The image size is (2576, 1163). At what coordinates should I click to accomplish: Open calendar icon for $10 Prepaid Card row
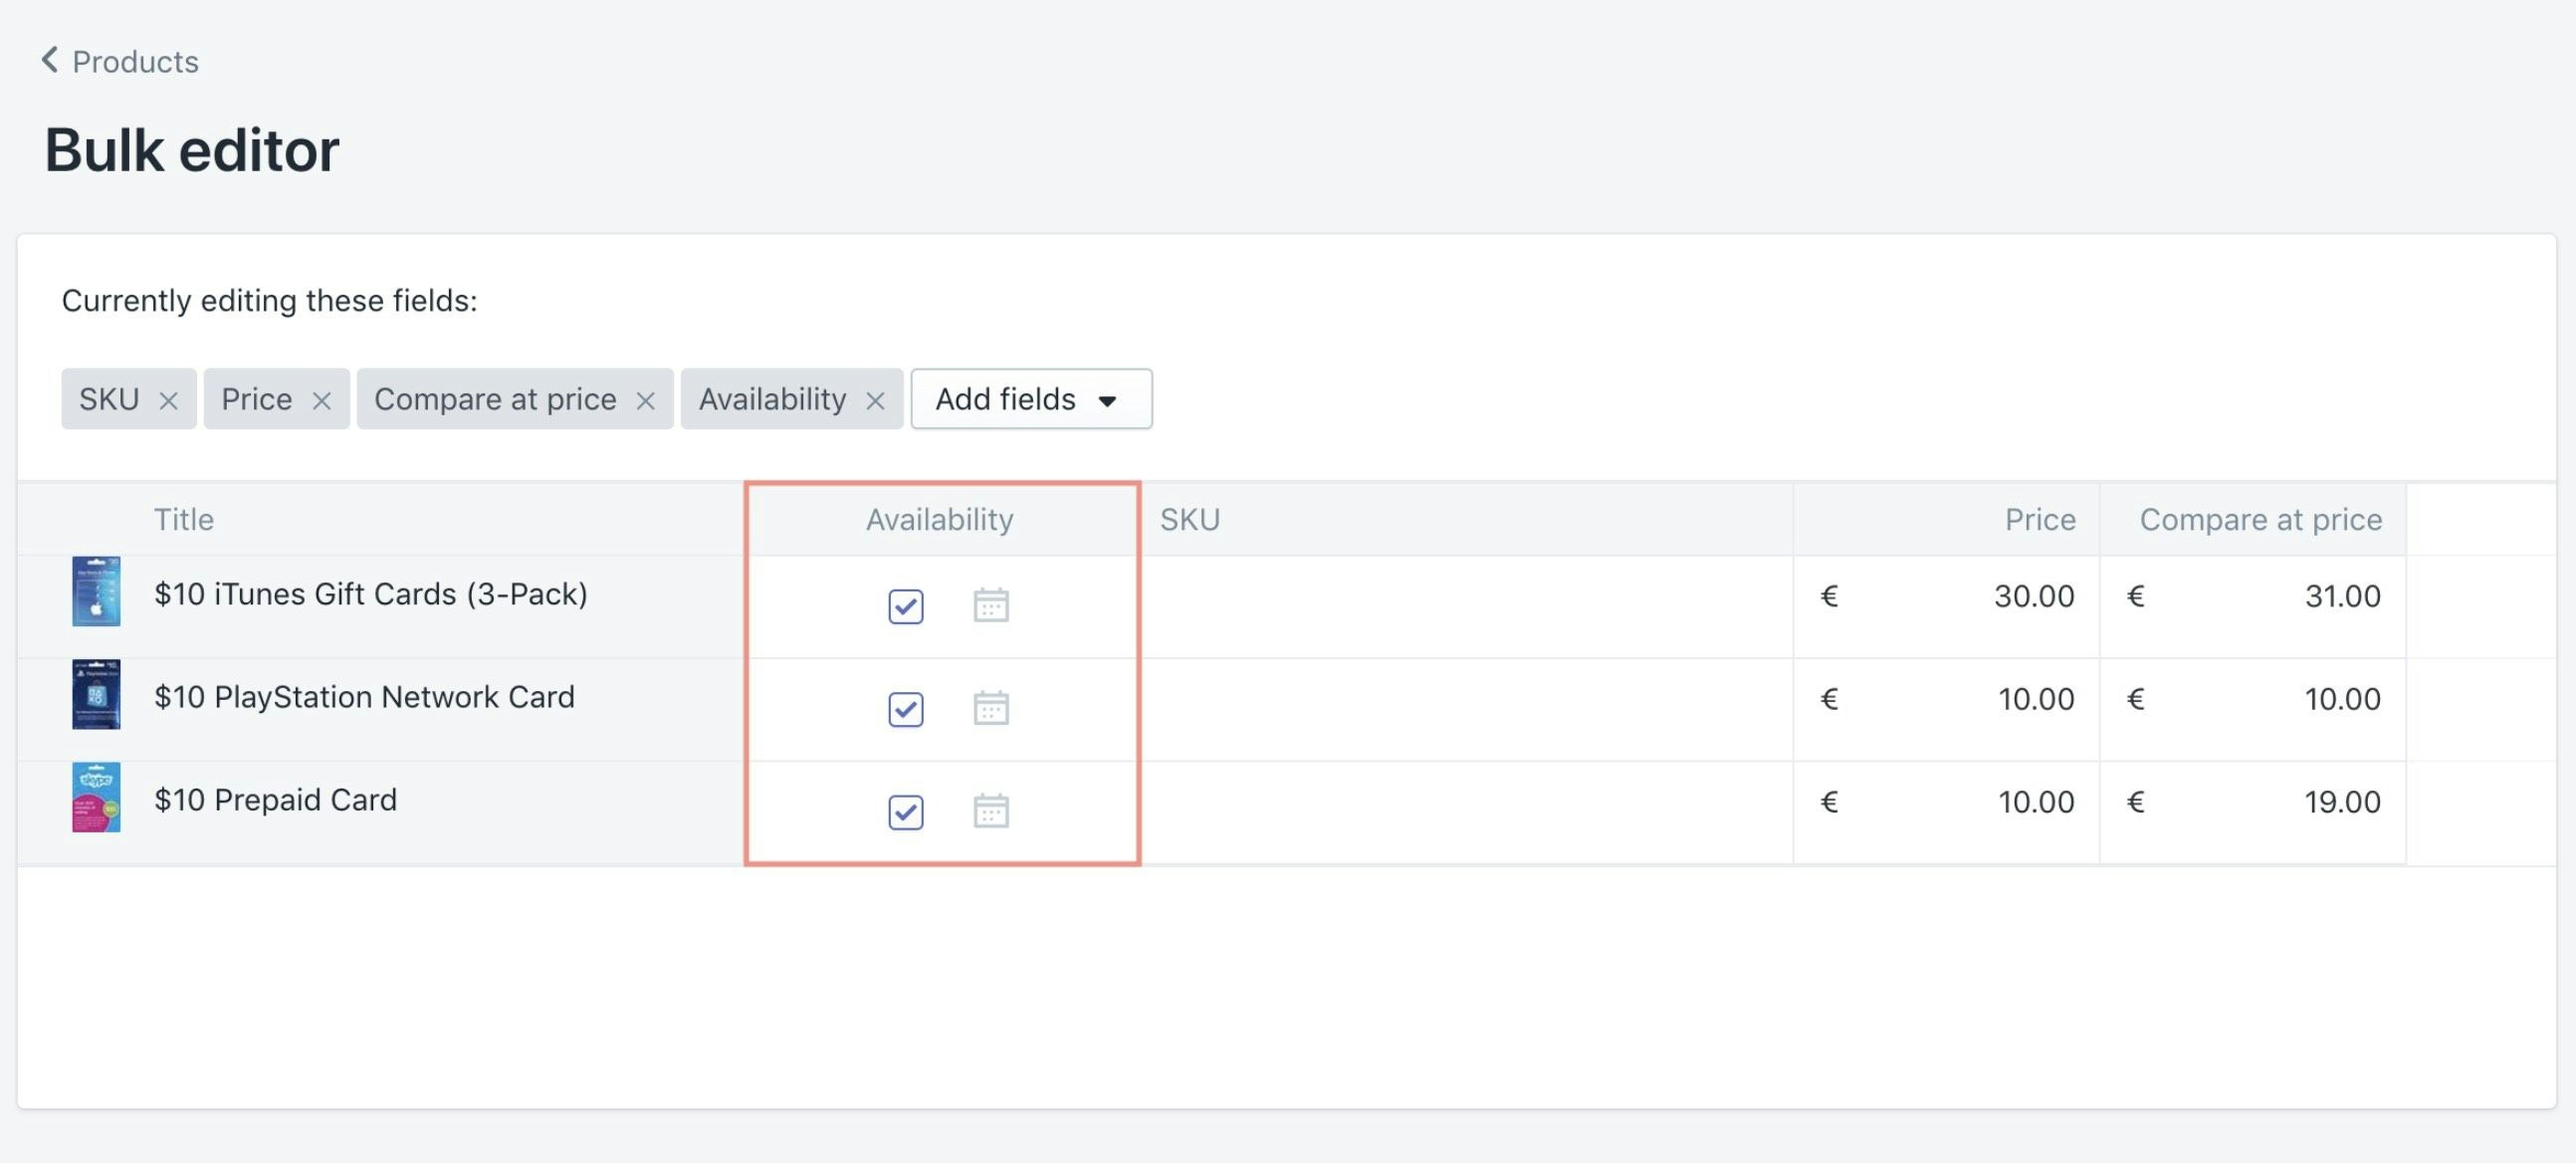tap(990, 811)
